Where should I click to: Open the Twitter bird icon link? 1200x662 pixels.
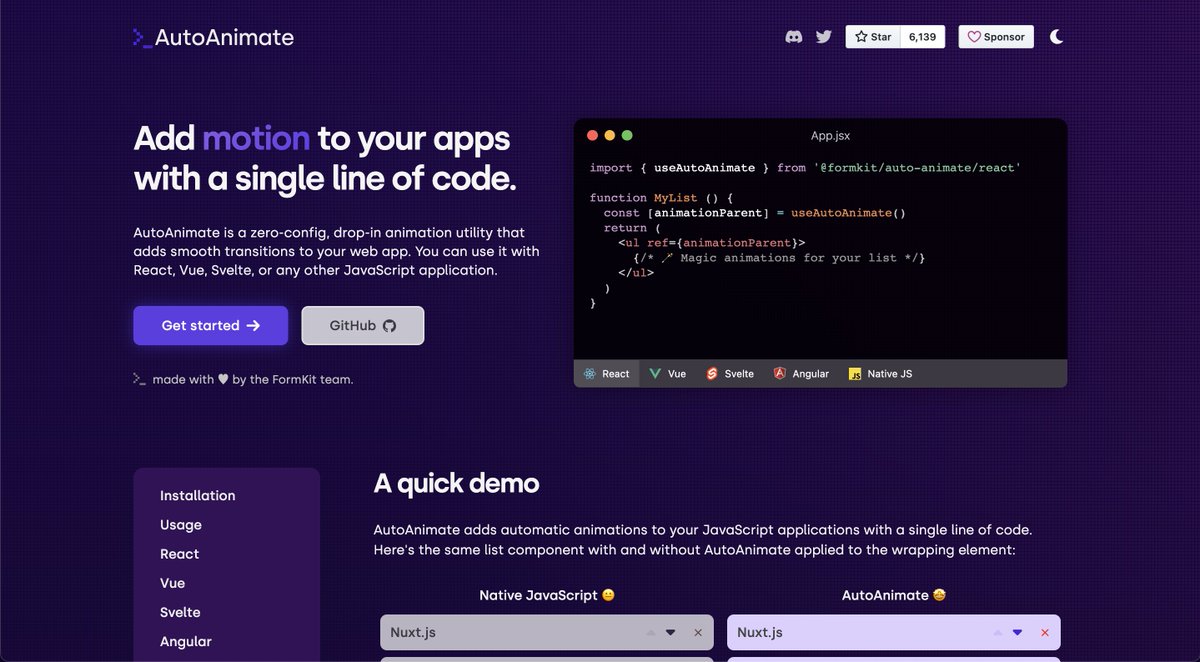coord(824,37)
